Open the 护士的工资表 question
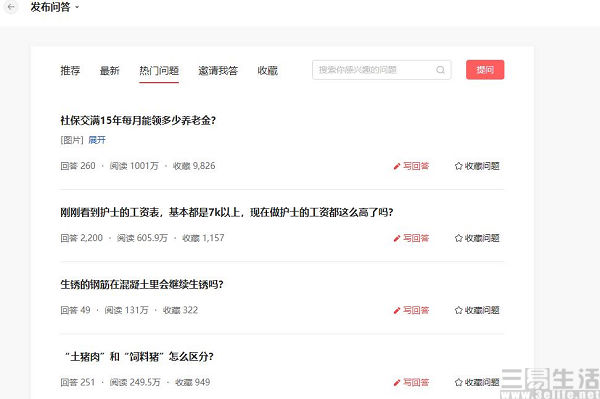The height and width of the screenshot is (399, 600). pyautogui.click(x=227, y=212)
